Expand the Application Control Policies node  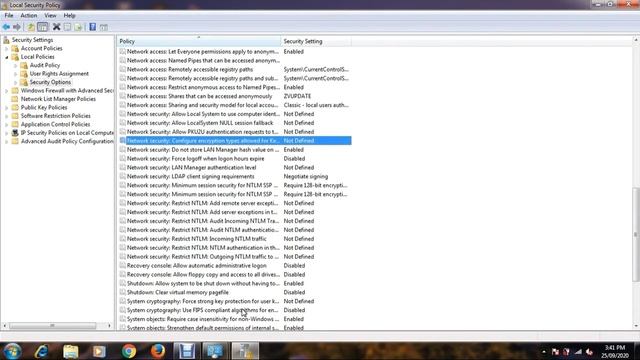(7, 124)
